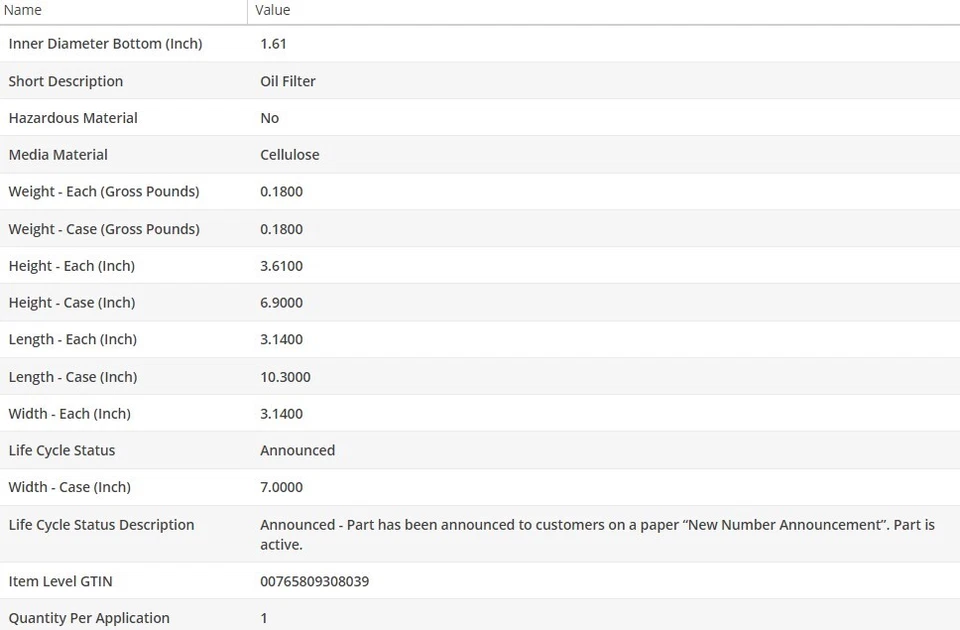Select the Height - Each (Inch) label
Image resolution: width=960 pixels, height=630 pixels.
pyautogui.click(x=72, y=266)
